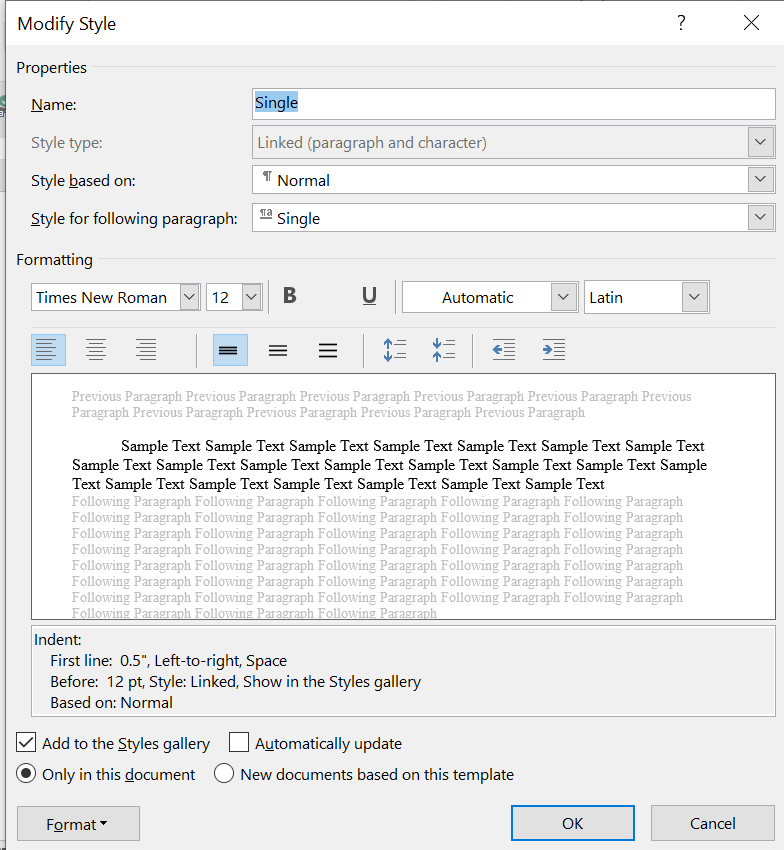
Task: Open the Latin script dropdown
Action: point(695,297)
